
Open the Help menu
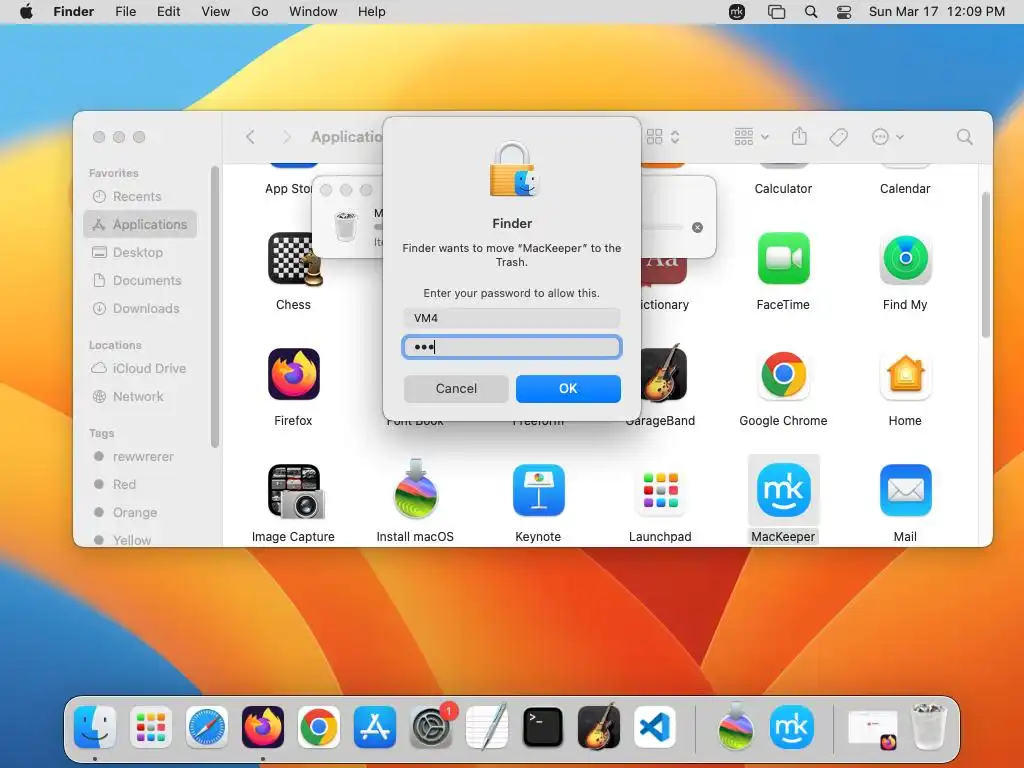coord(372,12)
